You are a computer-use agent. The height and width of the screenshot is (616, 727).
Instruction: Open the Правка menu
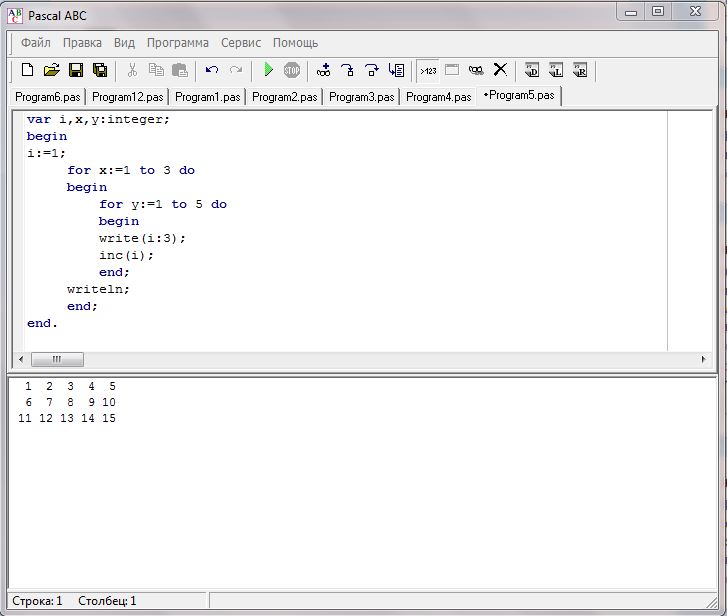(82, 43)
